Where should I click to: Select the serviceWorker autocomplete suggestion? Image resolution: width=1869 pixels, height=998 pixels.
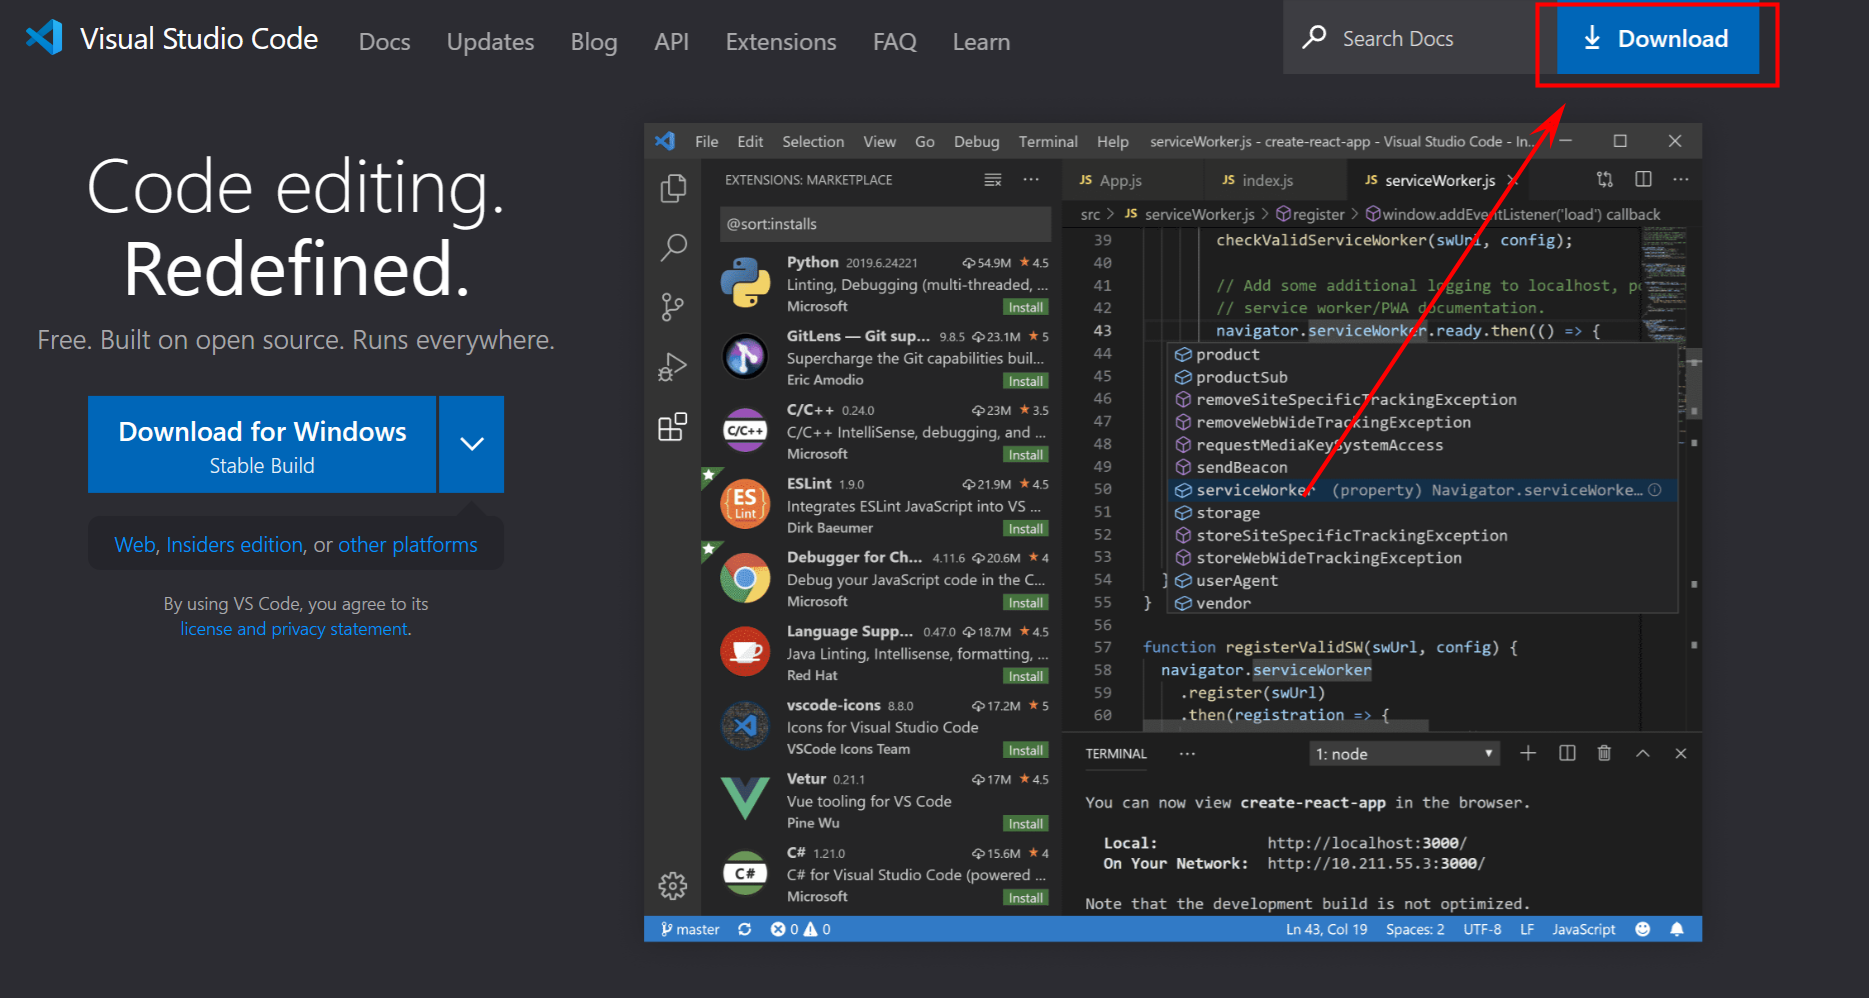(x=1423, y=490)
